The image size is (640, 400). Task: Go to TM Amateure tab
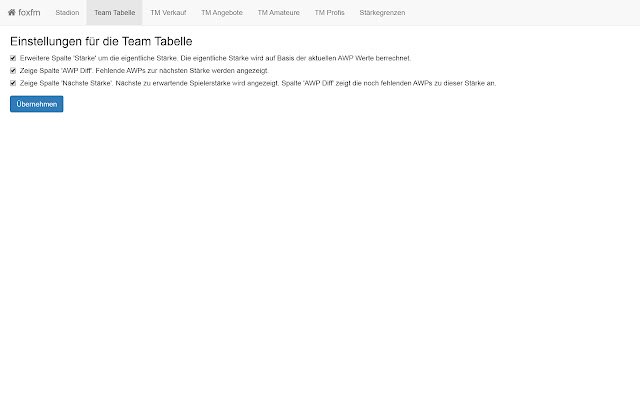278,13
